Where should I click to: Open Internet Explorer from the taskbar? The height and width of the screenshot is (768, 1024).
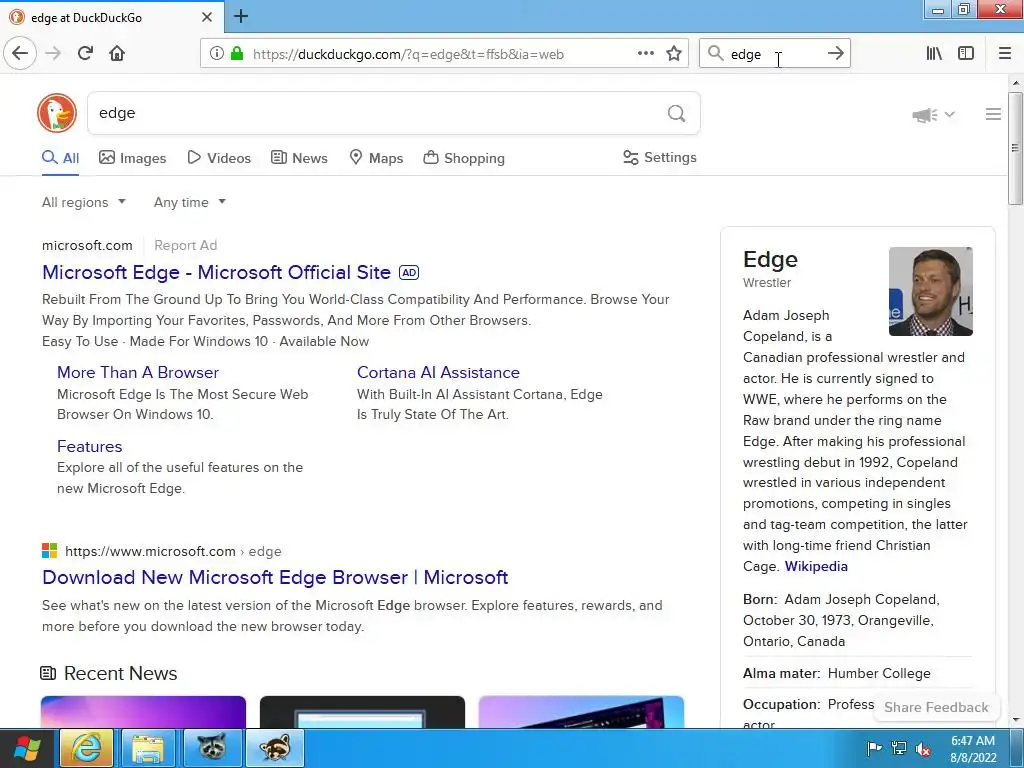[87, 748]
